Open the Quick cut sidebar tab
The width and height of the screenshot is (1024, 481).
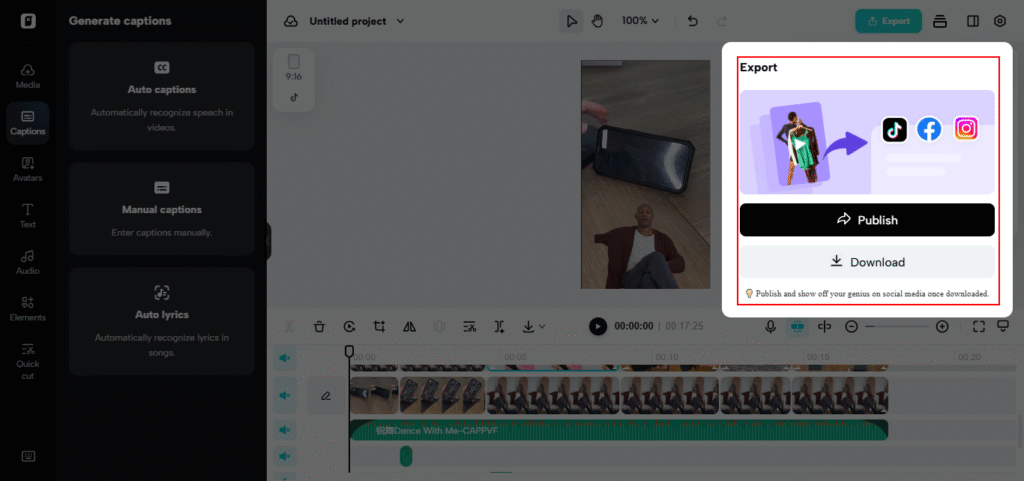[27, 361]
